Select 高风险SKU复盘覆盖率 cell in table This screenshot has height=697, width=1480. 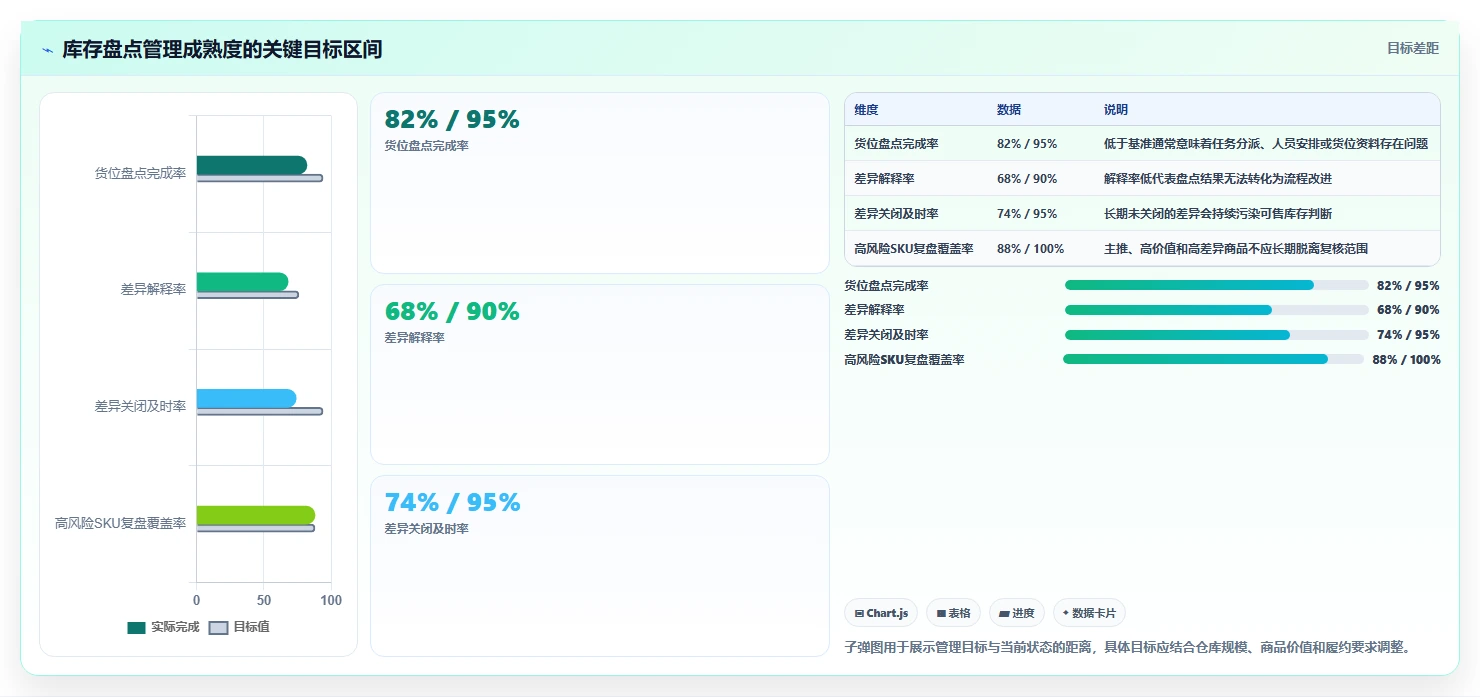914,249
